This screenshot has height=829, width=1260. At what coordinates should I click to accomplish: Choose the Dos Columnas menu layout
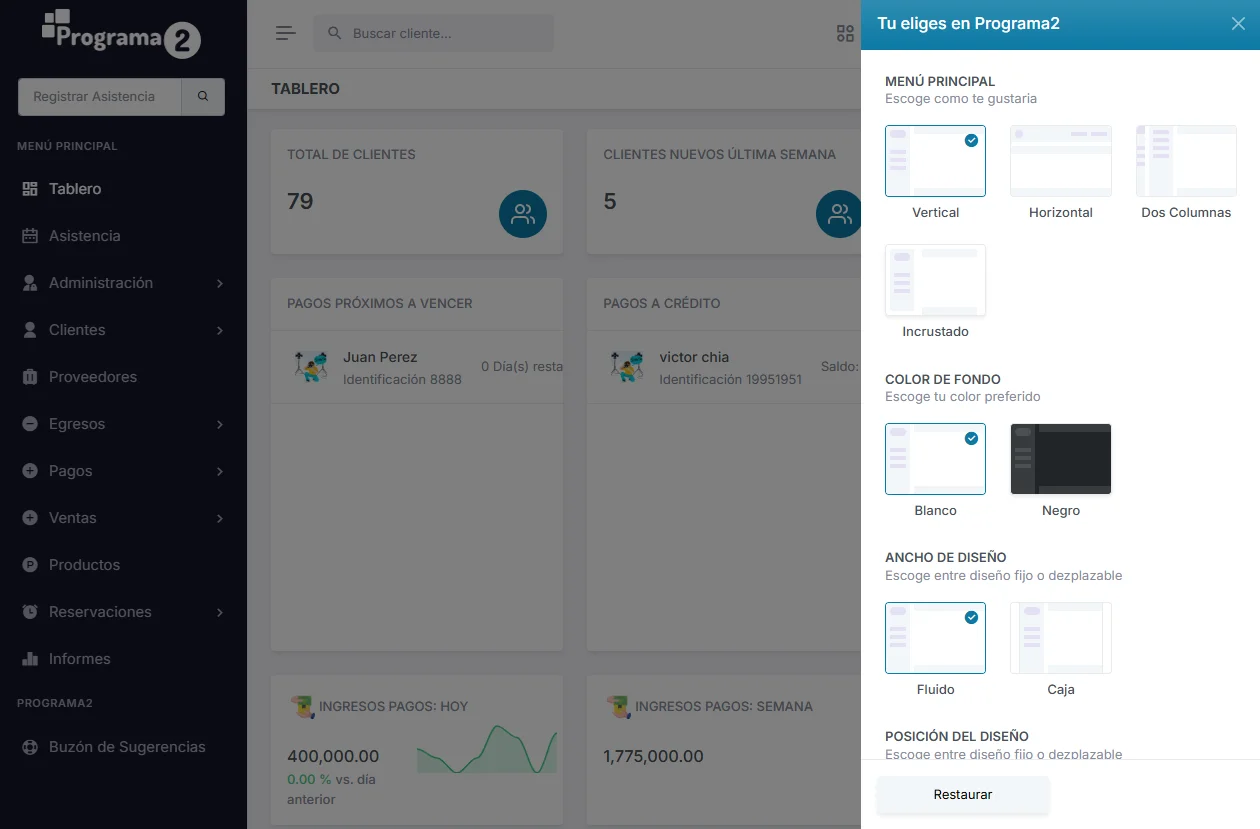click(1186, 161)
